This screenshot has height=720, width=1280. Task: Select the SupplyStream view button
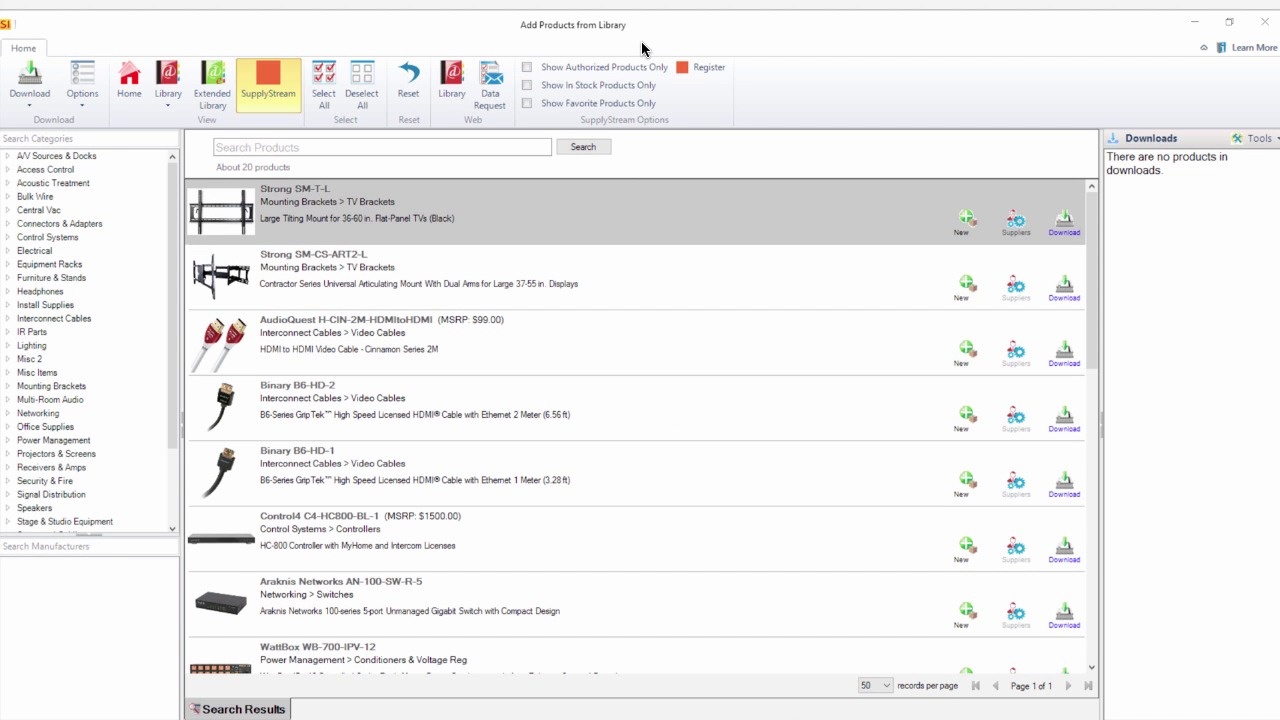click(x=268, y=84)
